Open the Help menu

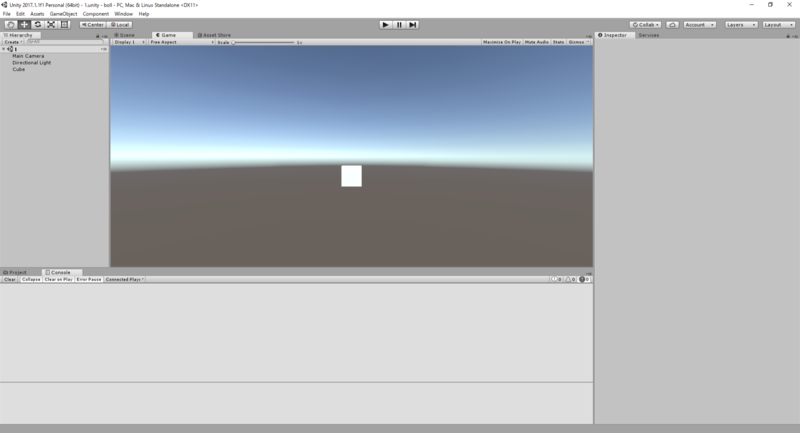pos(144,14)
